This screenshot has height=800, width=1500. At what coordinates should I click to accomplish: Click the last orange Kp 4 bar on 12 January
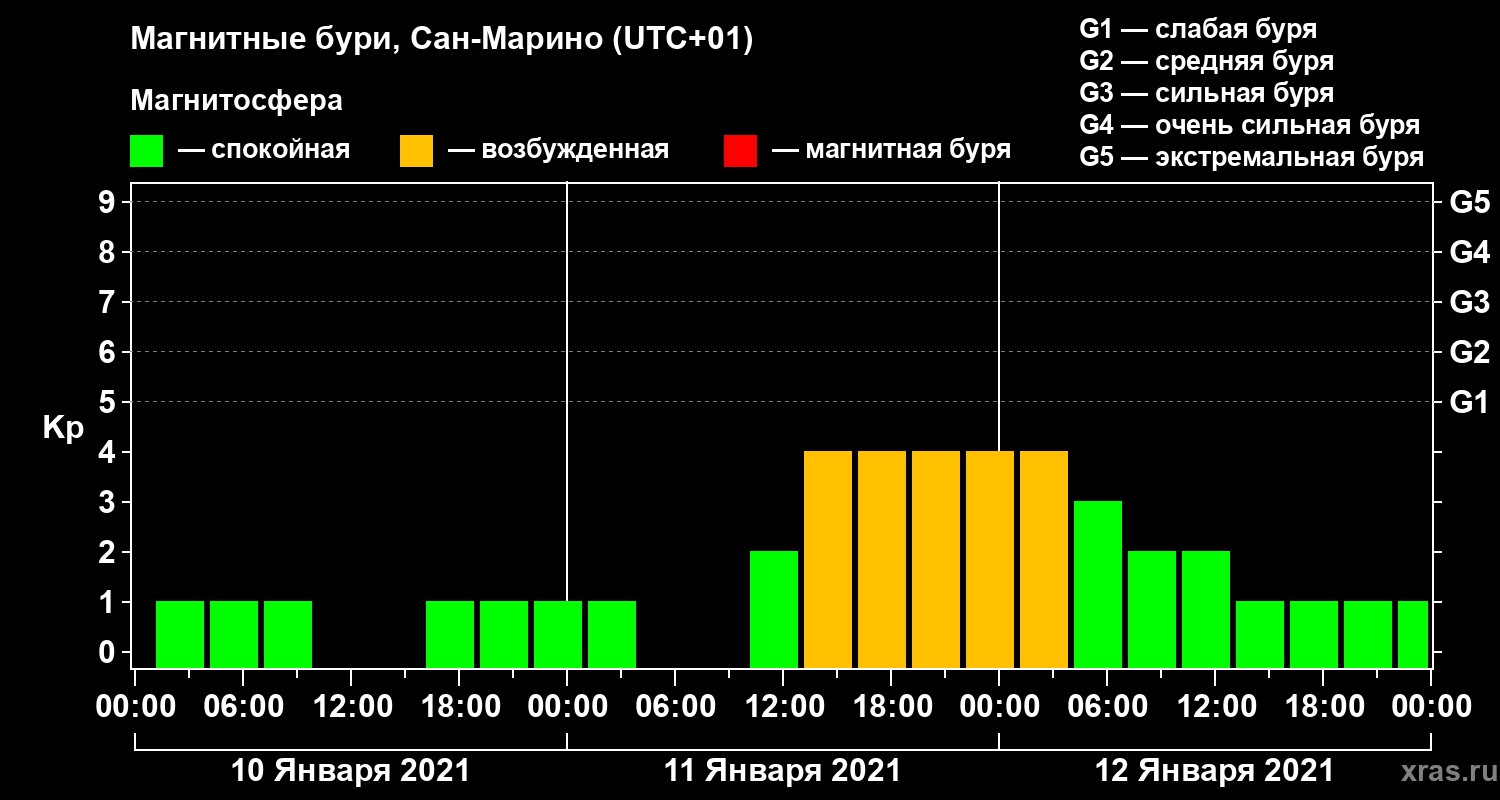pos(1044,559)
